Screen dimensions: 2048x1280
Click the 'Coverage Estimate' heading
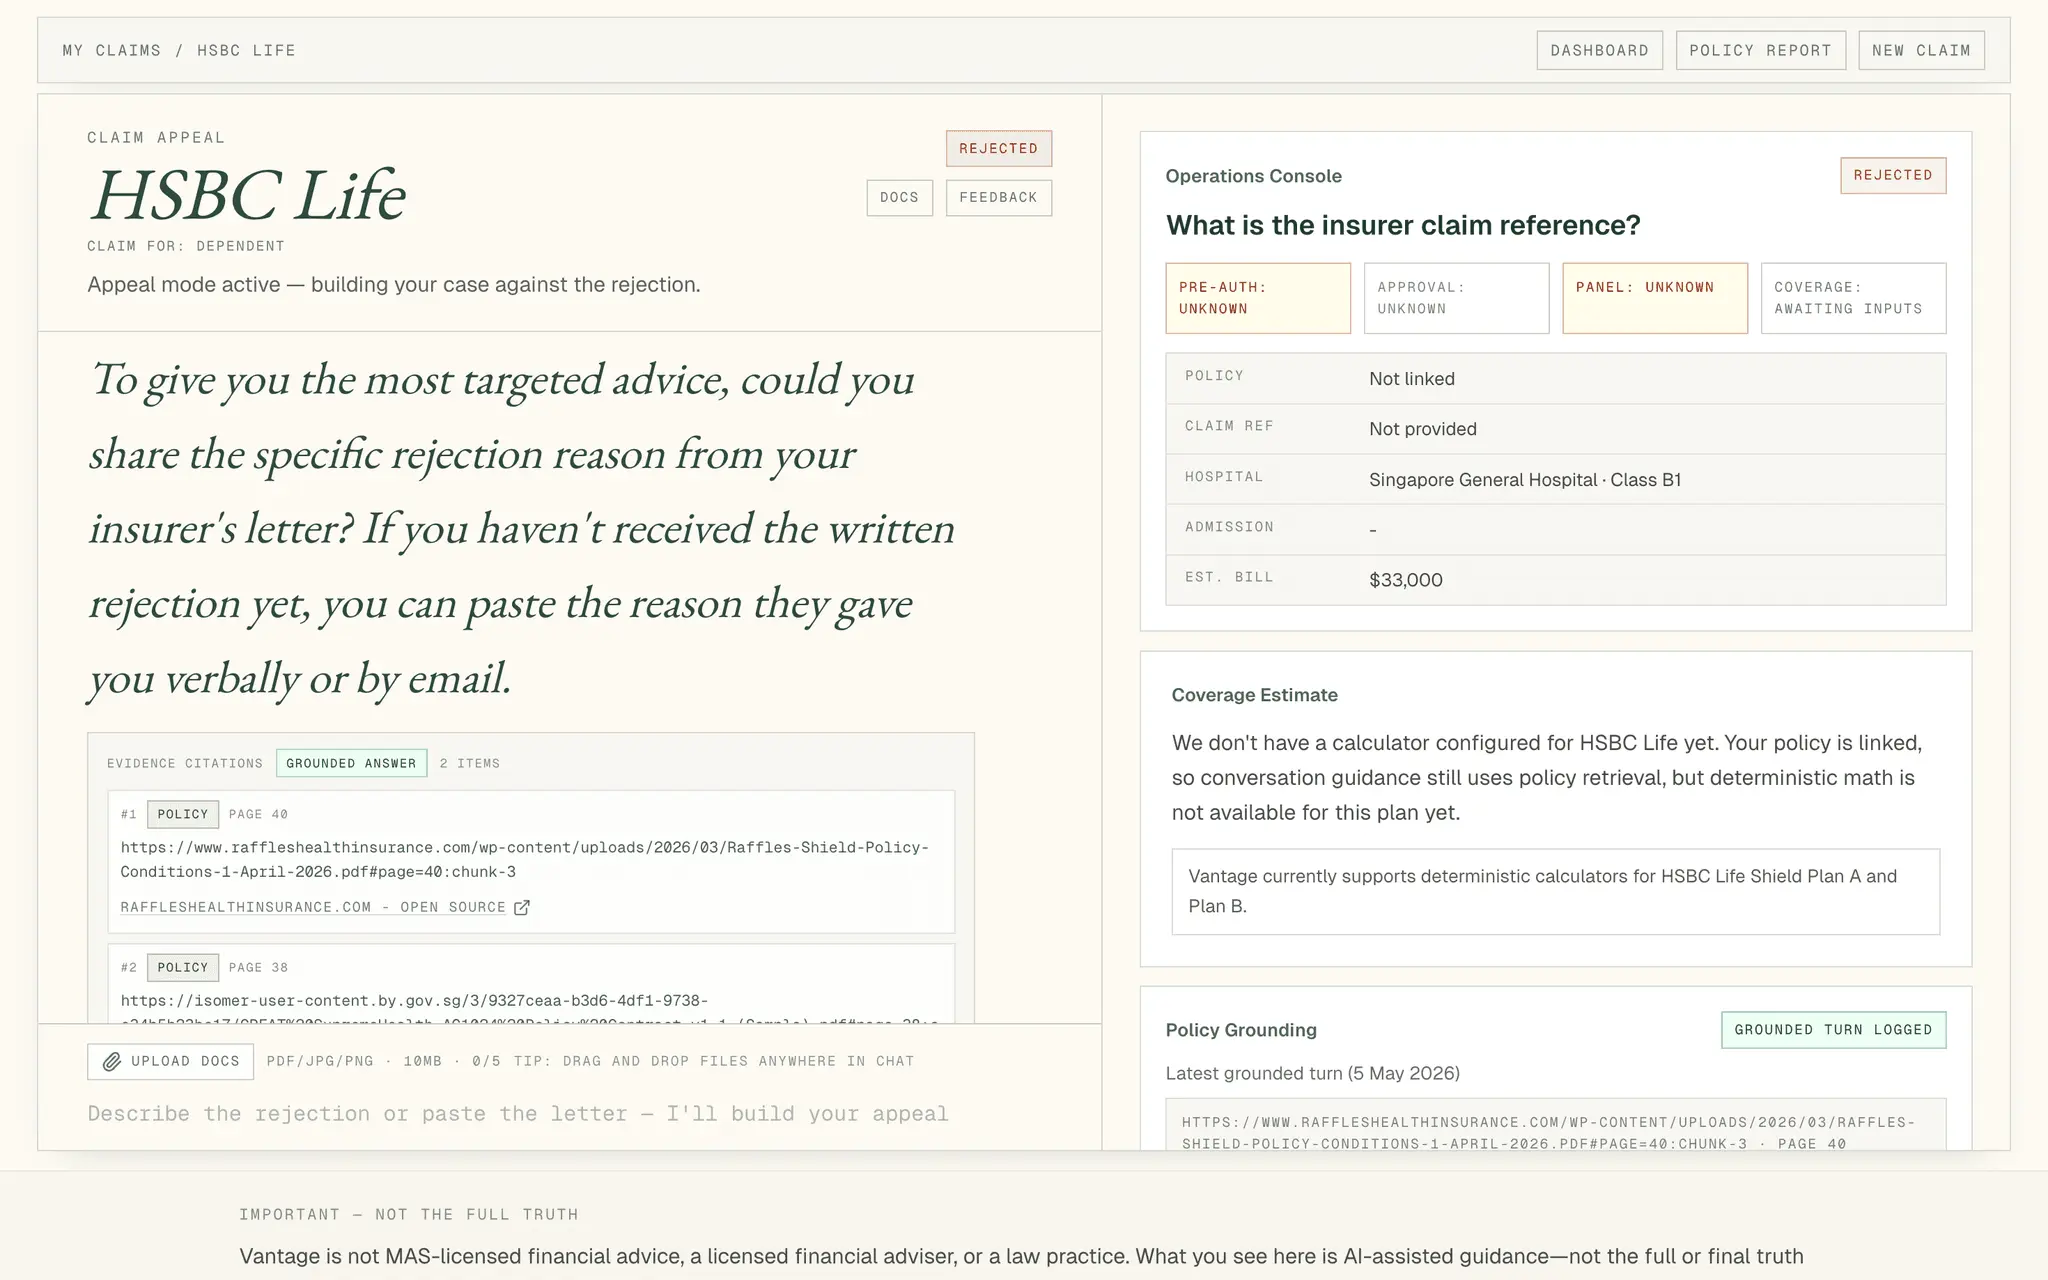pos(1254,695)
